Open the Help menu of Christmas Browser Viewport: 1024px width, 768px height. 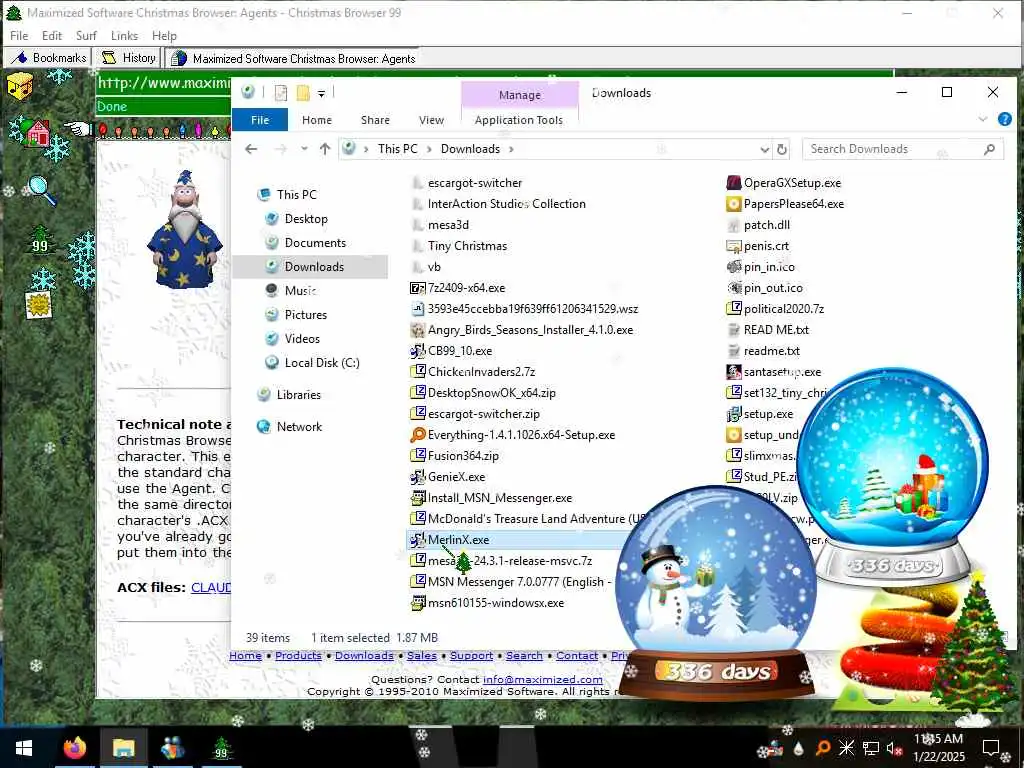[x=165, y=36]
